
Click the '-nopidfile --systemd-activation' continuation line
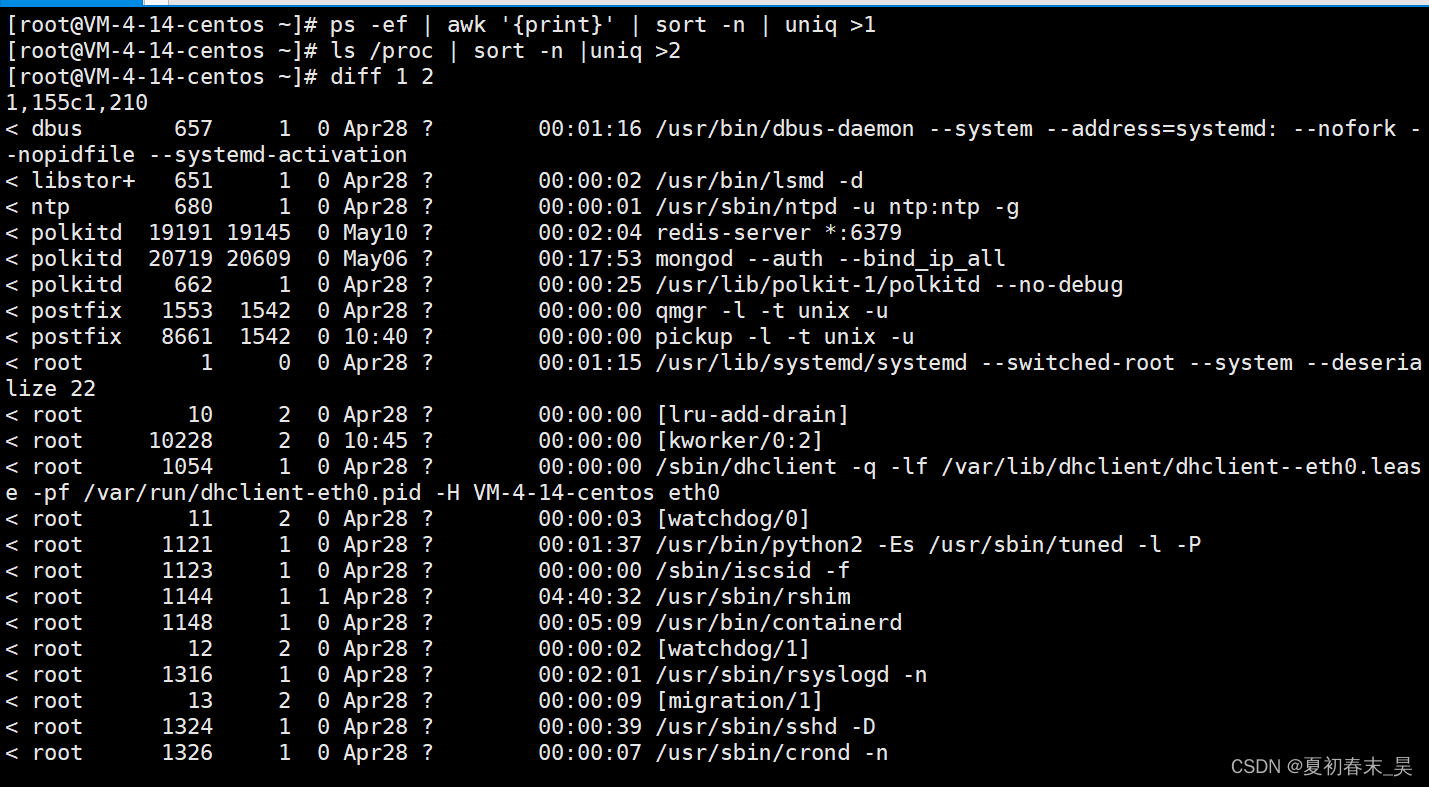pyautogui.click(x=207, y=154)
